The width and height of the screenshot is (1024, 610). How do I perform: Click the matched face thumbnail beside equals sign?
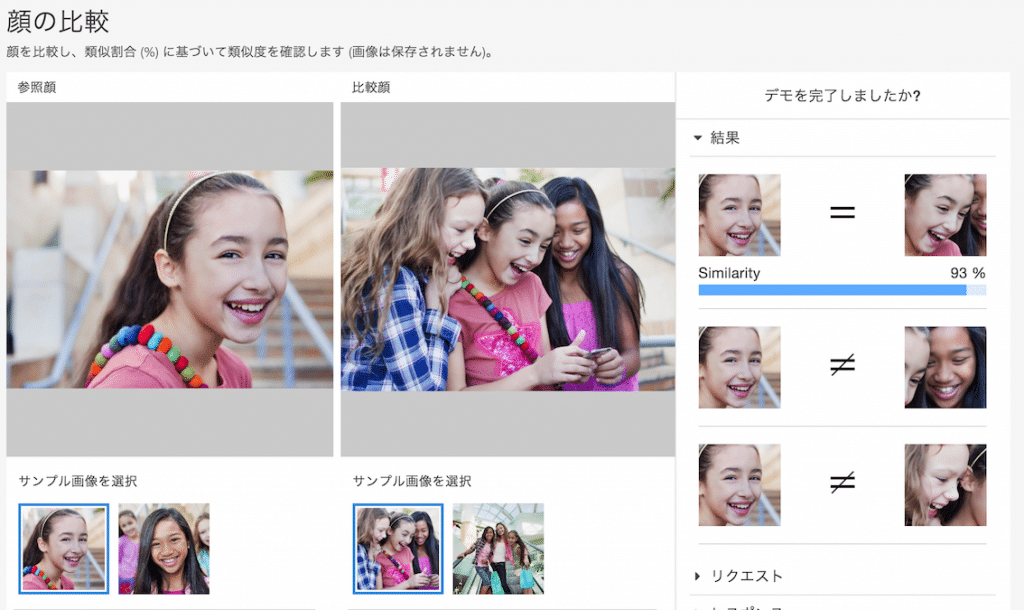point(945,215)
